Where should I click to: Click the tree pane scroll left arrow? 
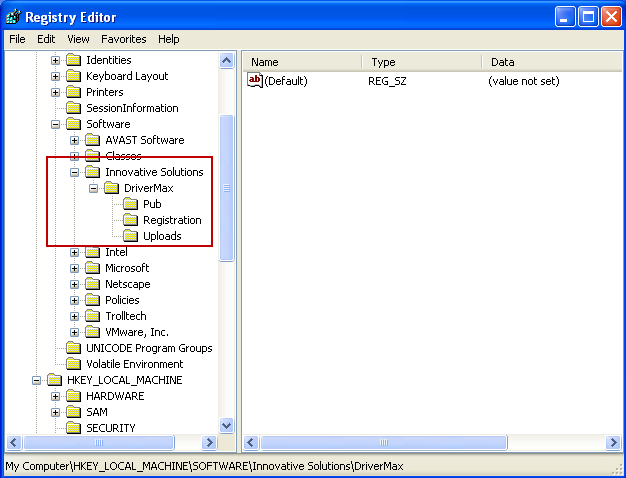[14, 442]
